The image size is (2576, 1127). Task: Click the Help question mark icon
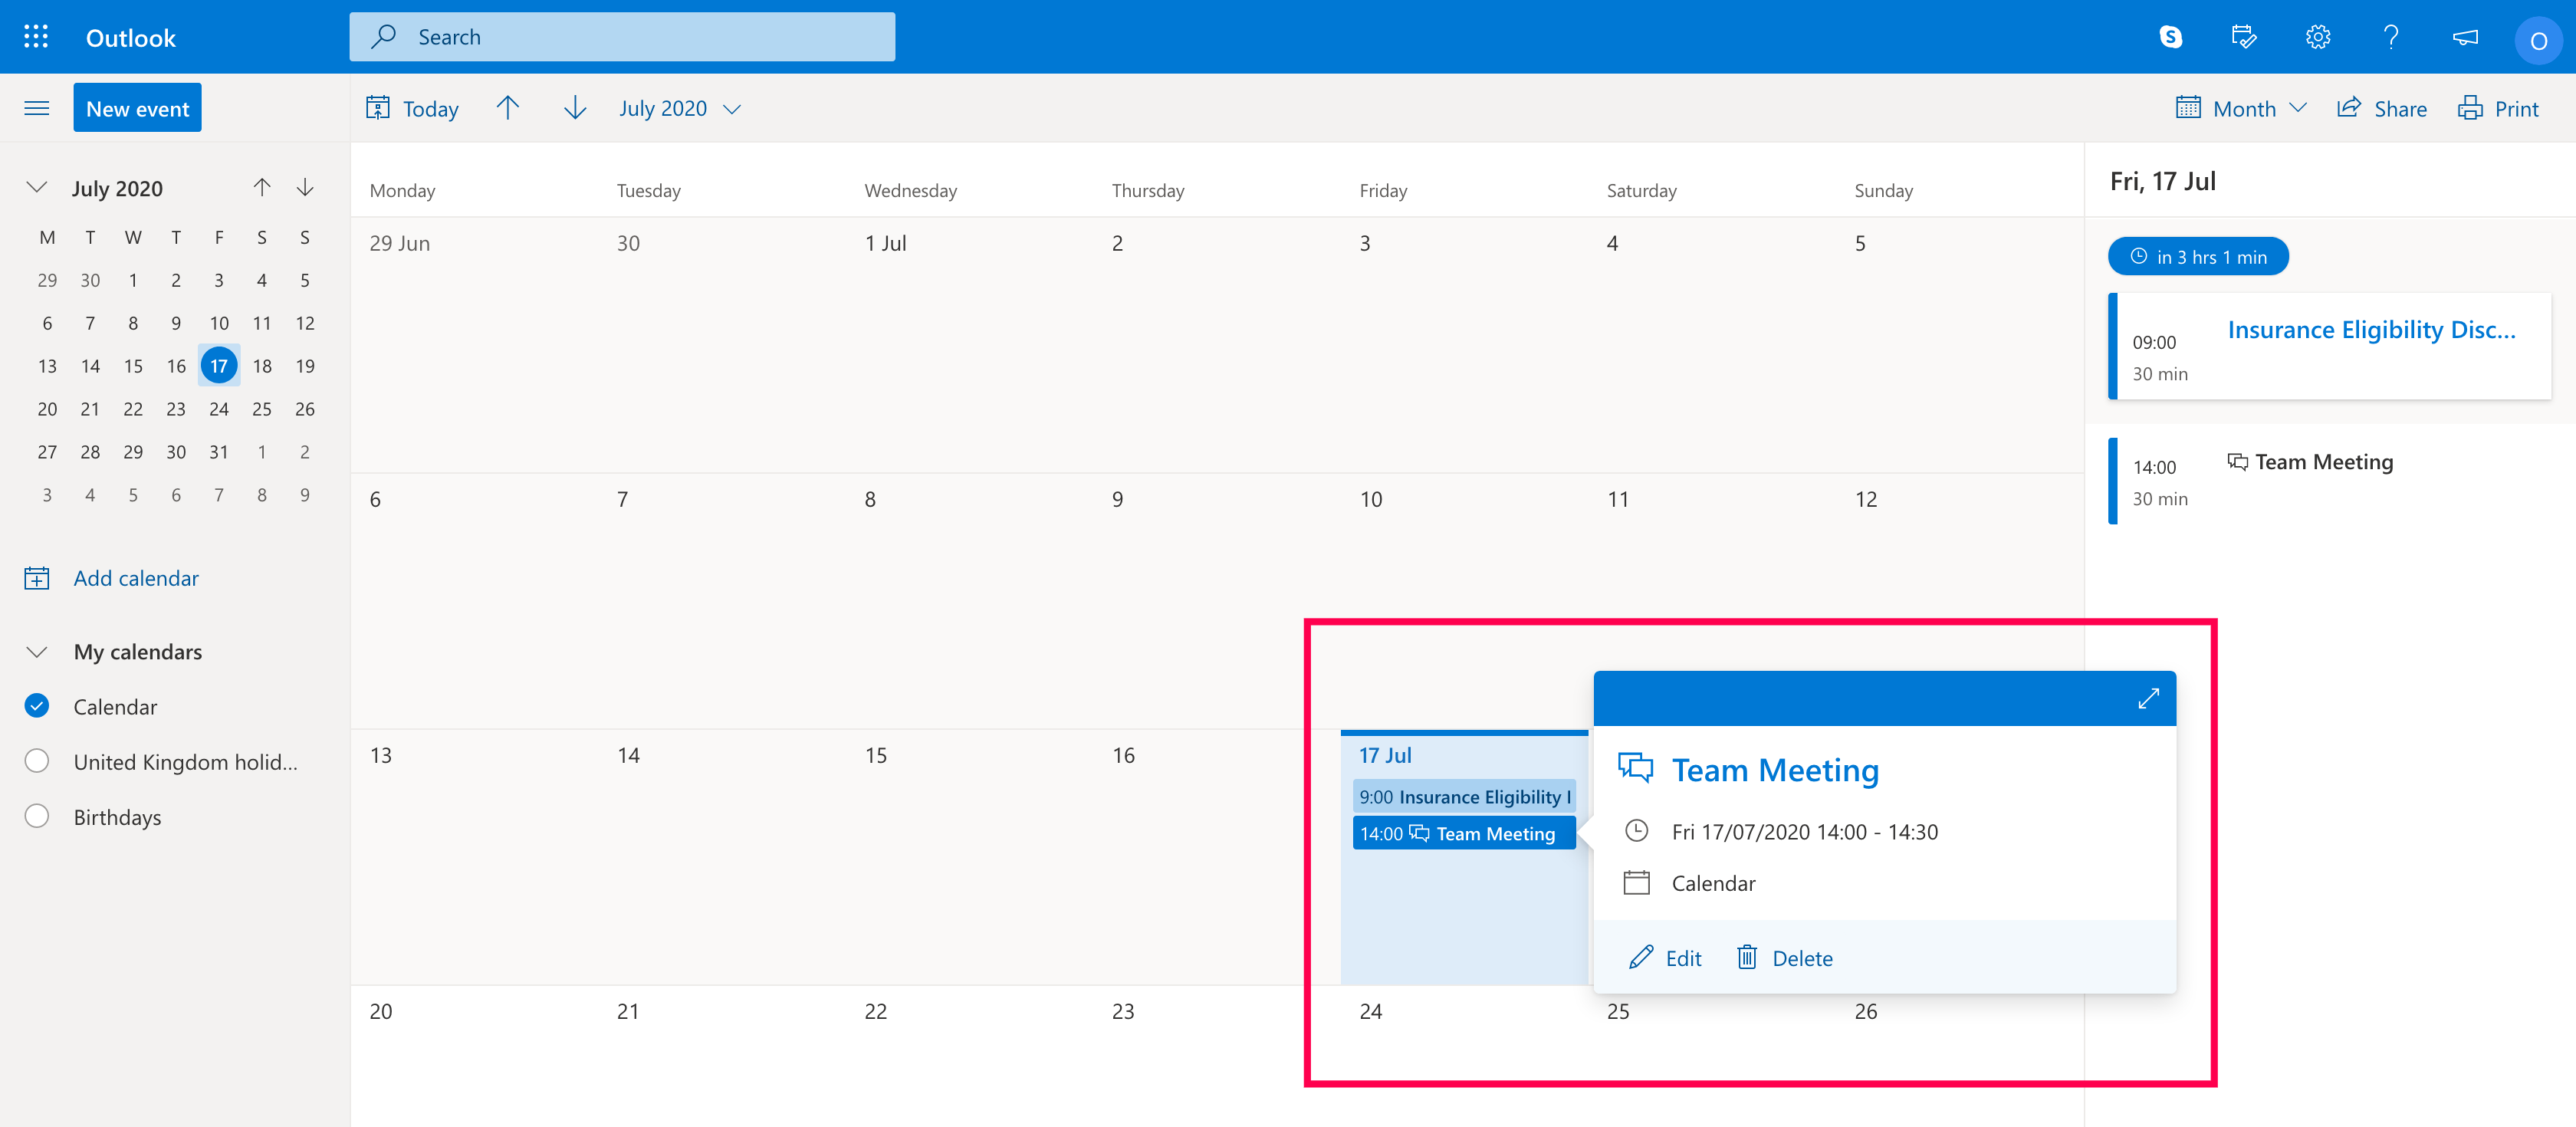coord(2390,37)
